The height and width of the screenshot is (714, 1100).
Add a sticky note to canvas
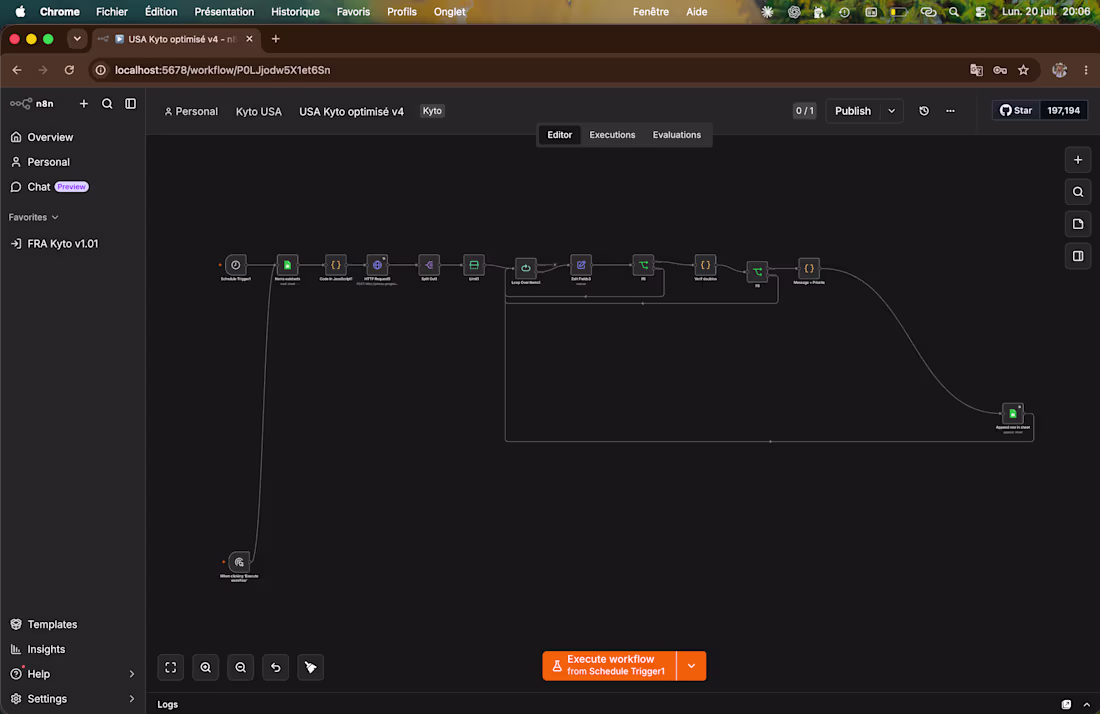[x=1078, y=224]
